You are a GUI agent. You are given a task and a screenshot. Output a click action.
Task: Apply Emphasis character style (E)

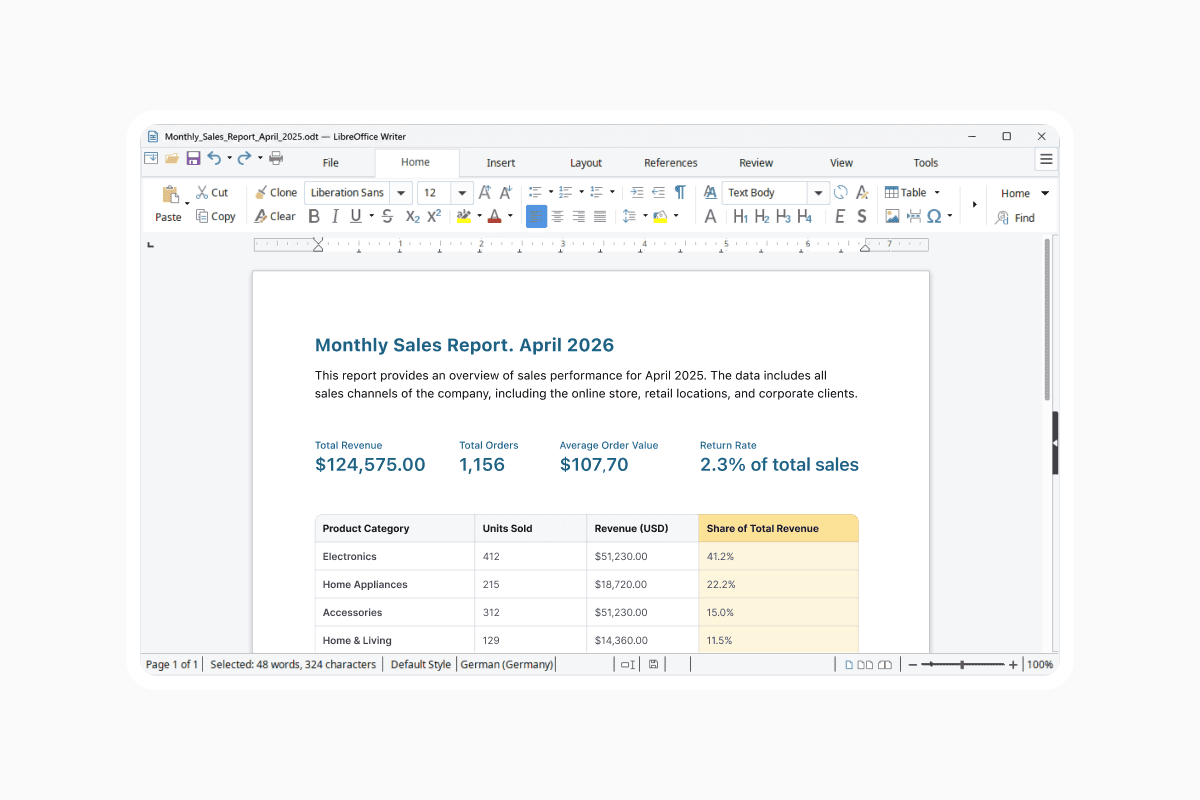[x=840, y=216]
